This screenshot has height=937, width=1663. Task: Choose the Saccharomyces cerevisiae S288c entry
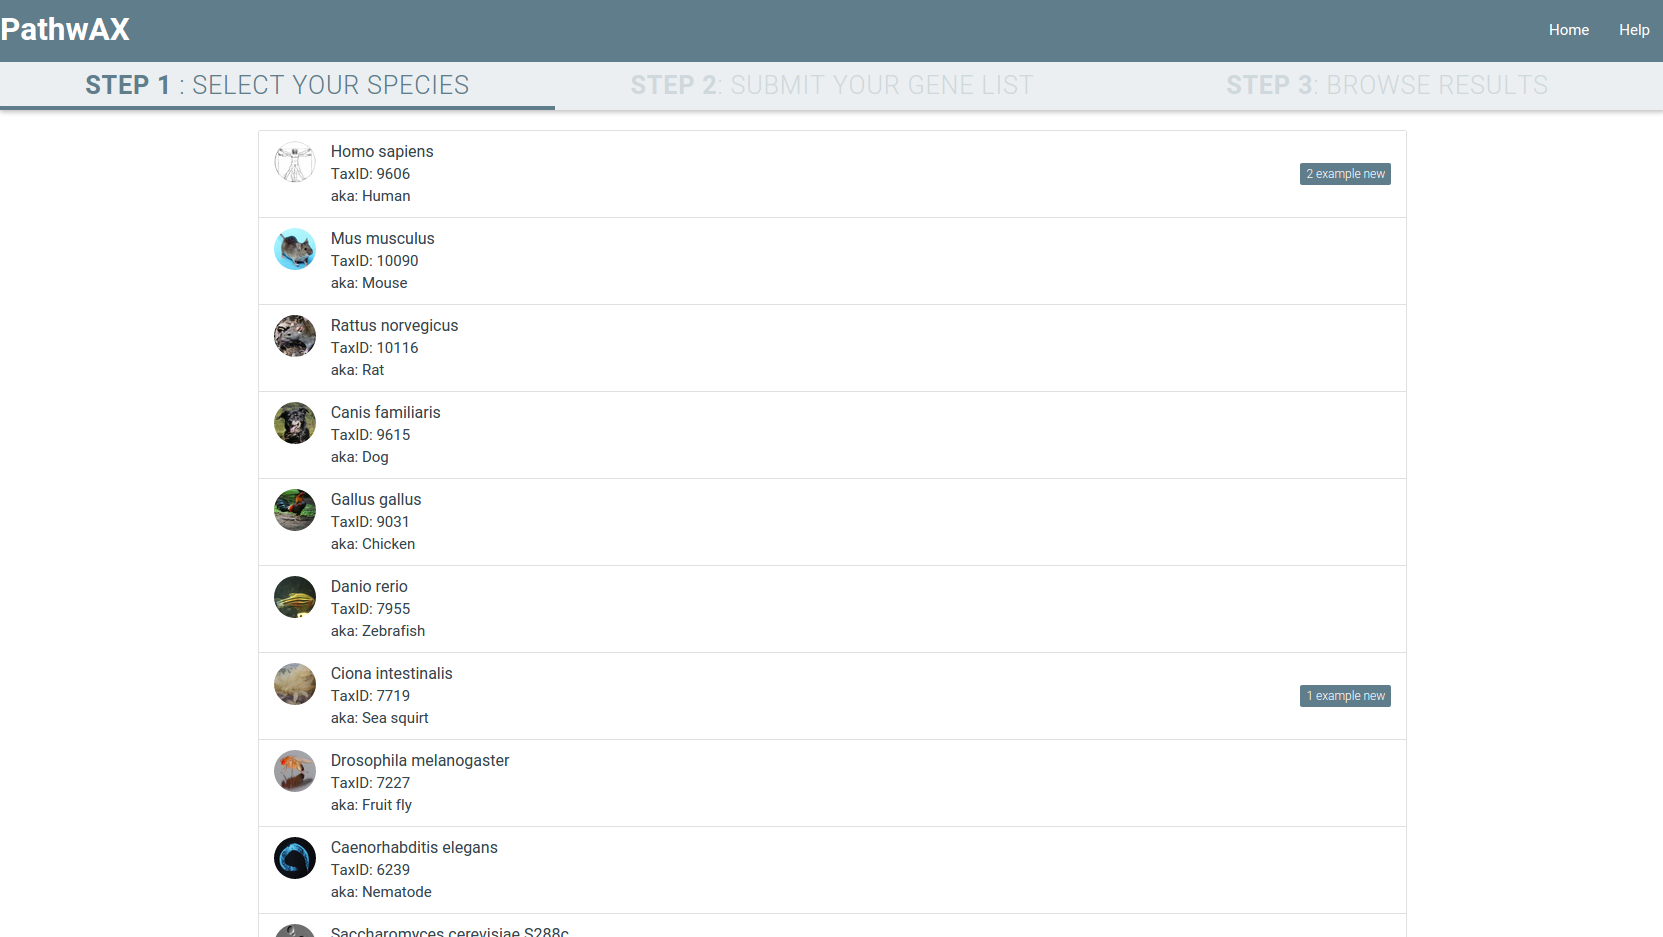click(450, 930)
